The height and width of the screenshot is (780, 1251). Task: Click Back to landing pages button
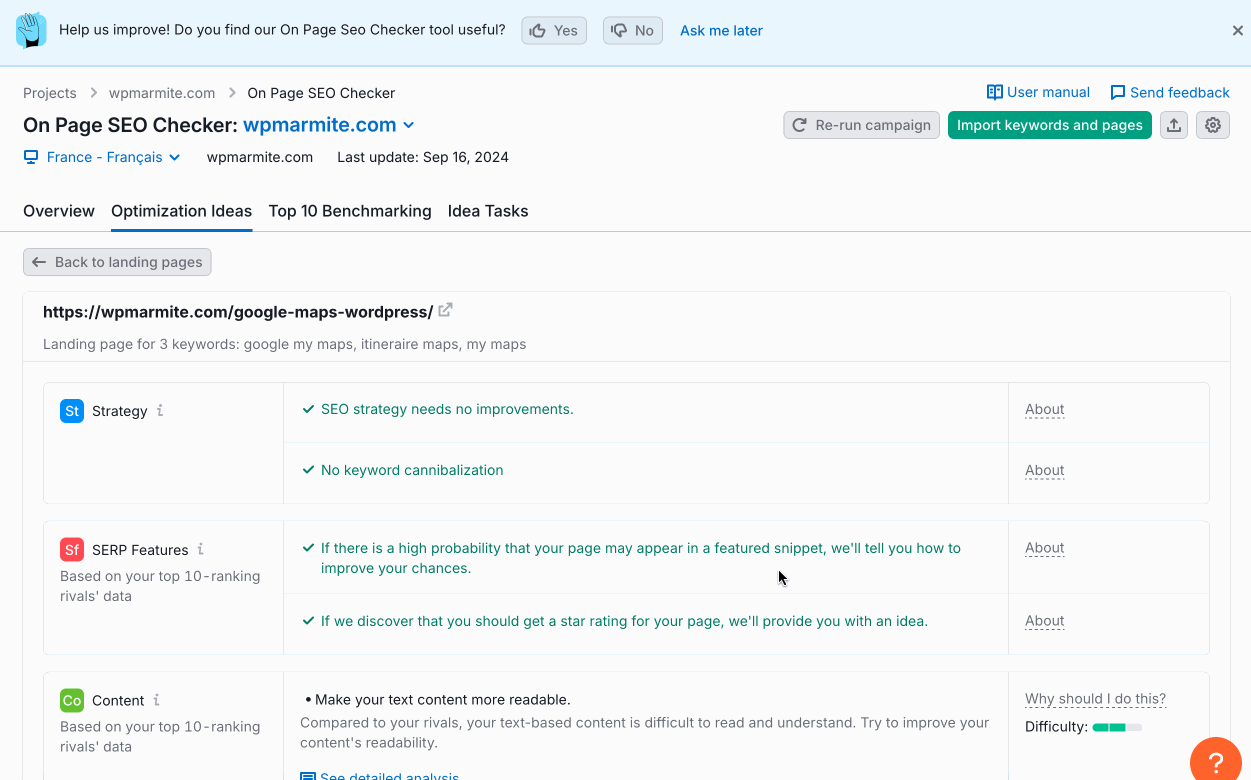click(117, 262)
